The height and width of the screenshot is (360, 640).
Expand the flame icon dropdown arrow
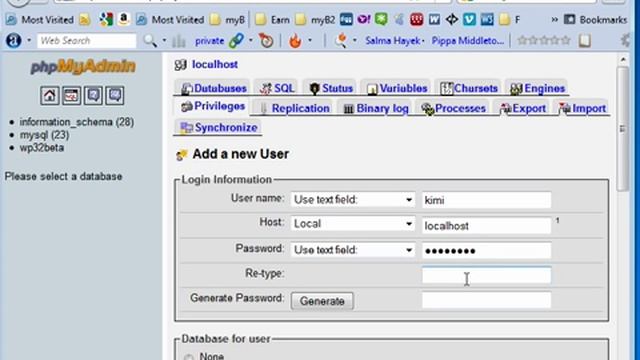(310, 40)
